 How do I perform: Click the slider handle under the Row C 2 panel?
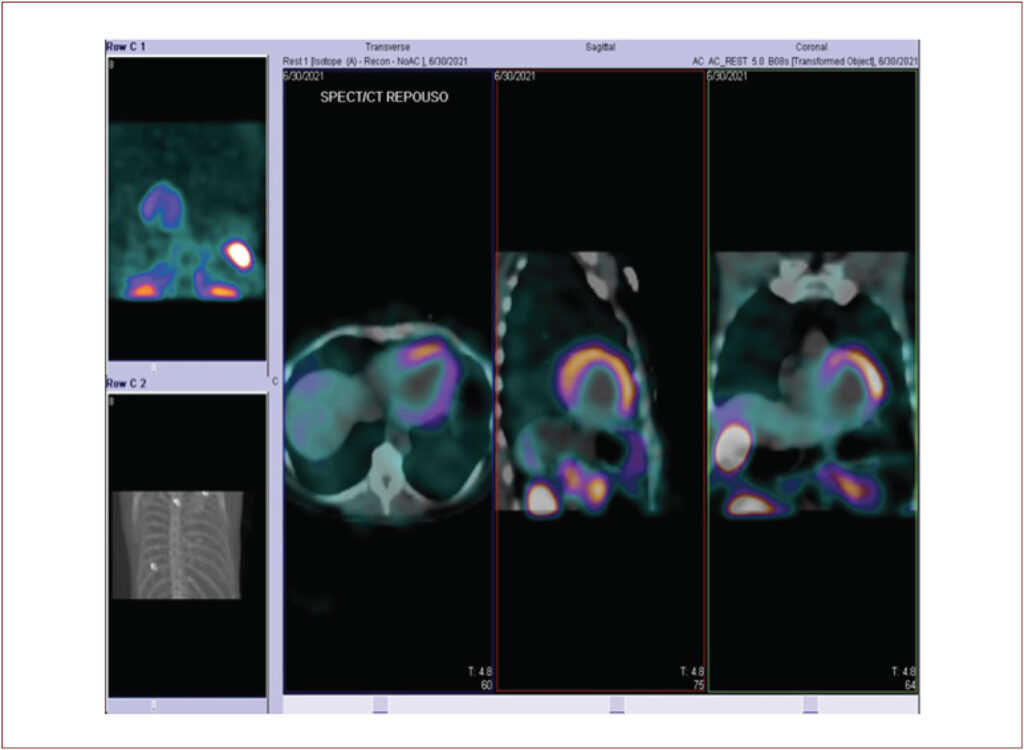[153, 706]
